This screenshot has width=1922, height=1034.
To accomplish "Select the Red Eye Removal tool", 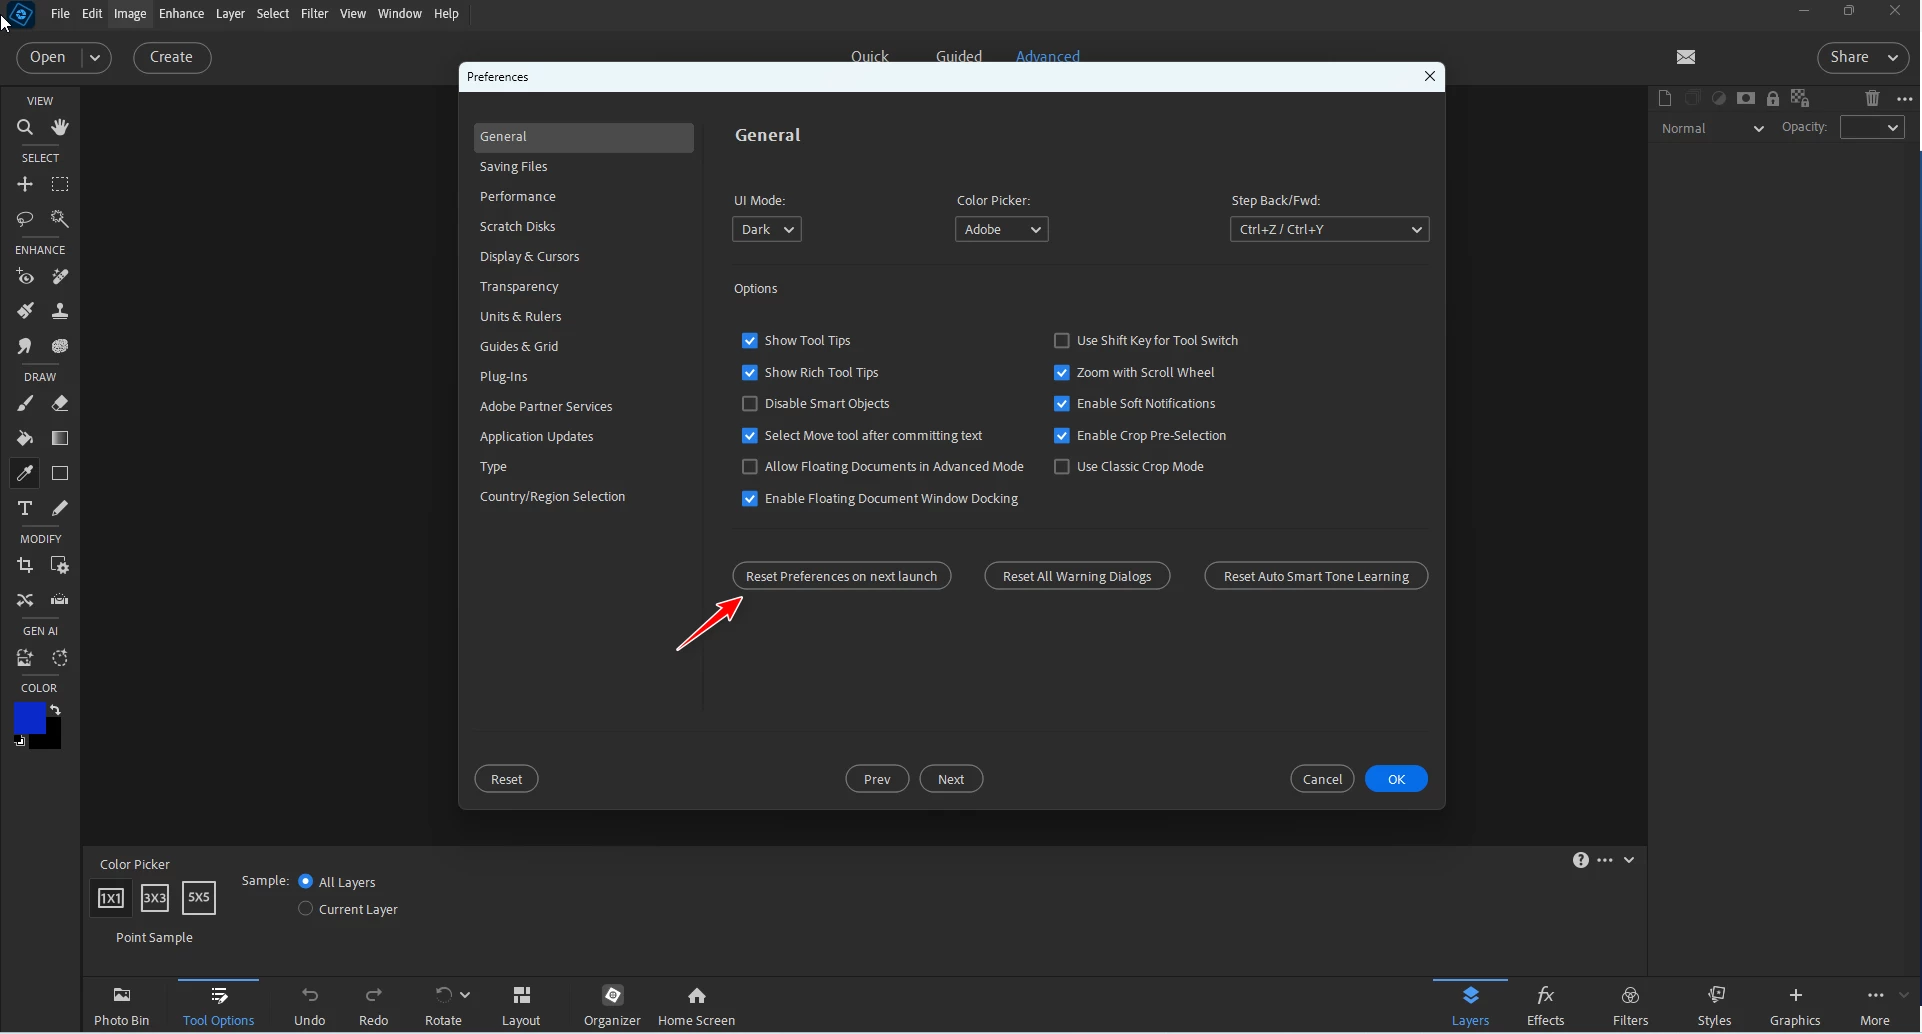I will (x=25, y=277).
